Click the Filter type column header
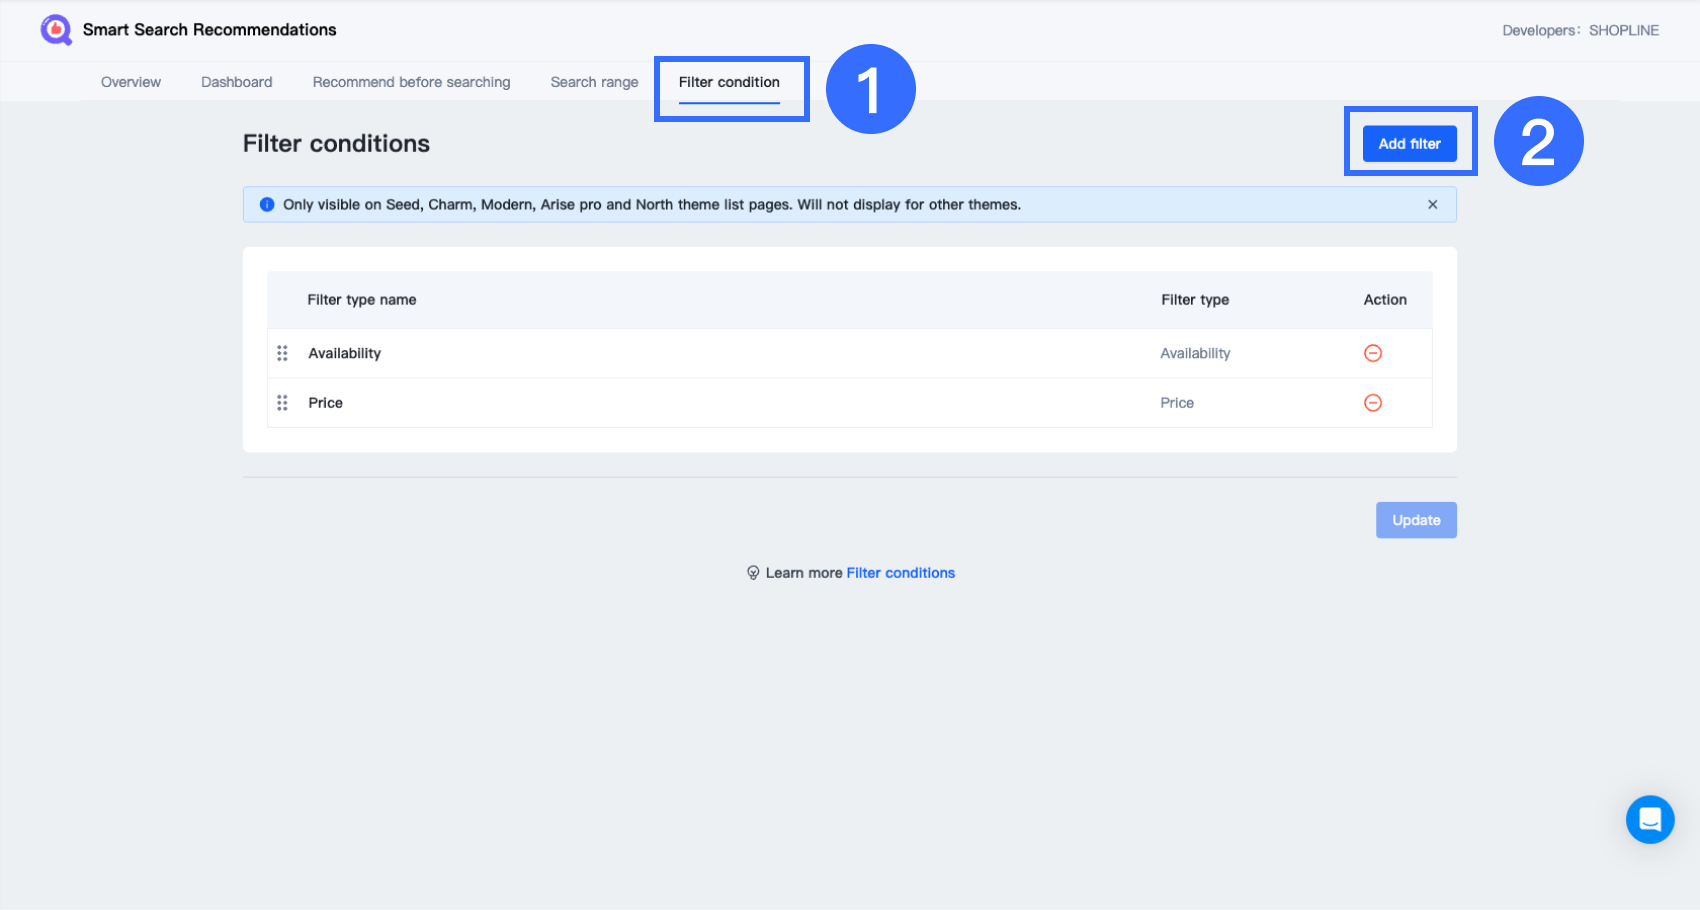The height and width of the screenshot is (910, 1700). pyautogui.click(x=1195, y=299)
